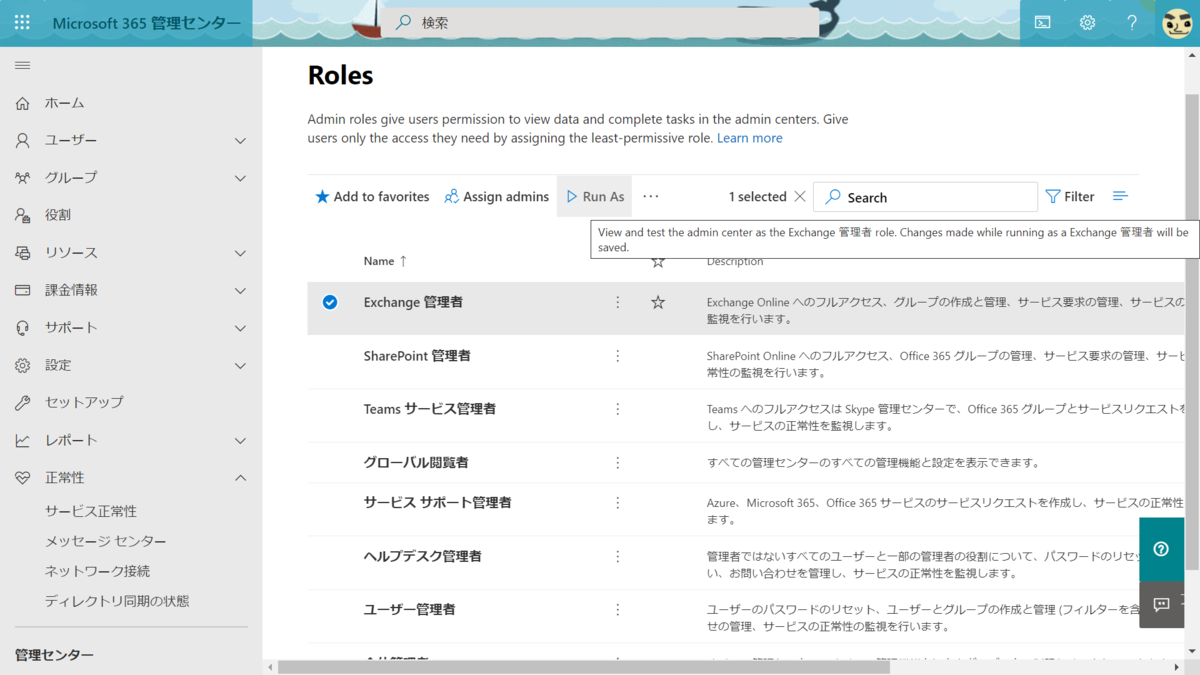Open the toolbar more options ellipsis
1200x675 pixels.
click(x=651, y=197)
